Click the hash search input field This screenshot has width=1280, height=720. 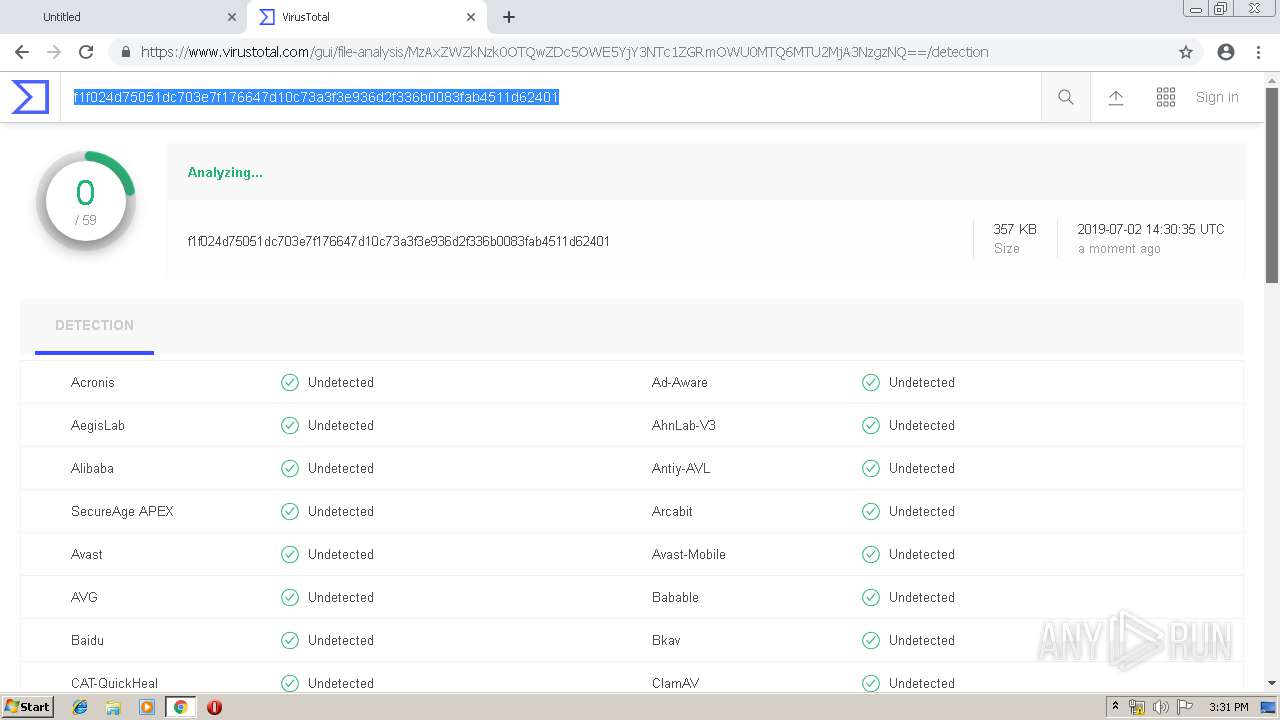click(x=550, y=97)
